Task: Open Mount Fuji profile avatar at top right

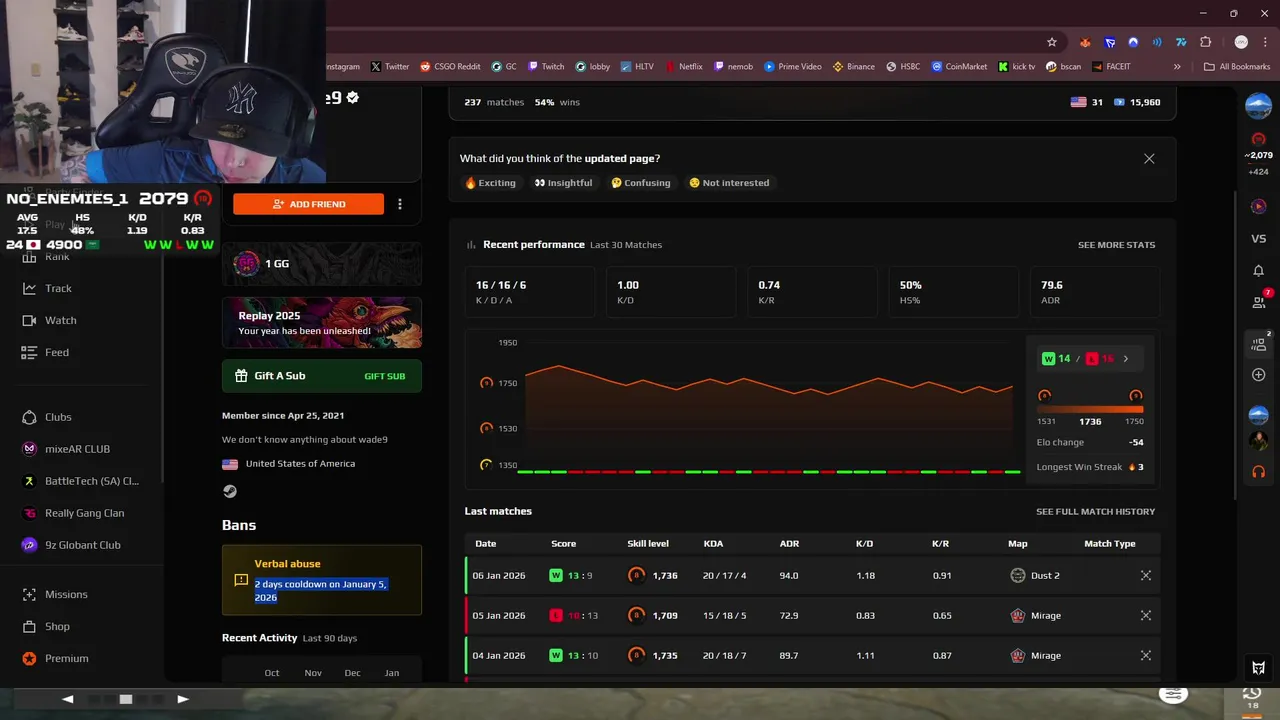Action: point(1259,104)
